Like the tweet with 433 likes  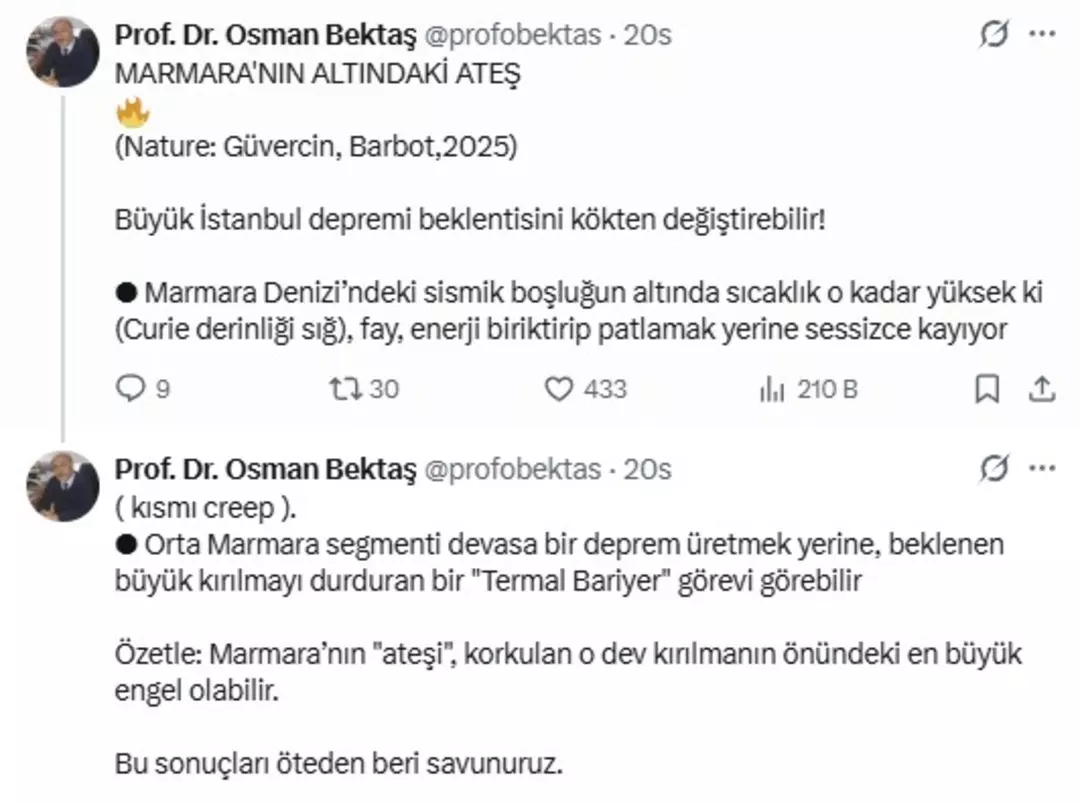(558, 389)
